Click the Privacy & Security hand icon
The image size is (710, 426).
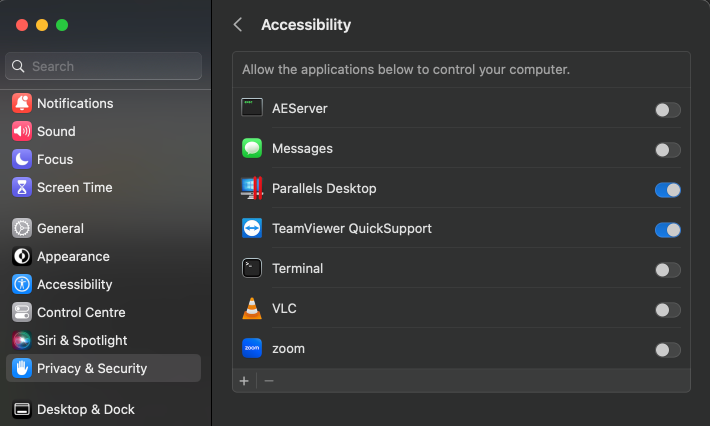coord(22,369)
